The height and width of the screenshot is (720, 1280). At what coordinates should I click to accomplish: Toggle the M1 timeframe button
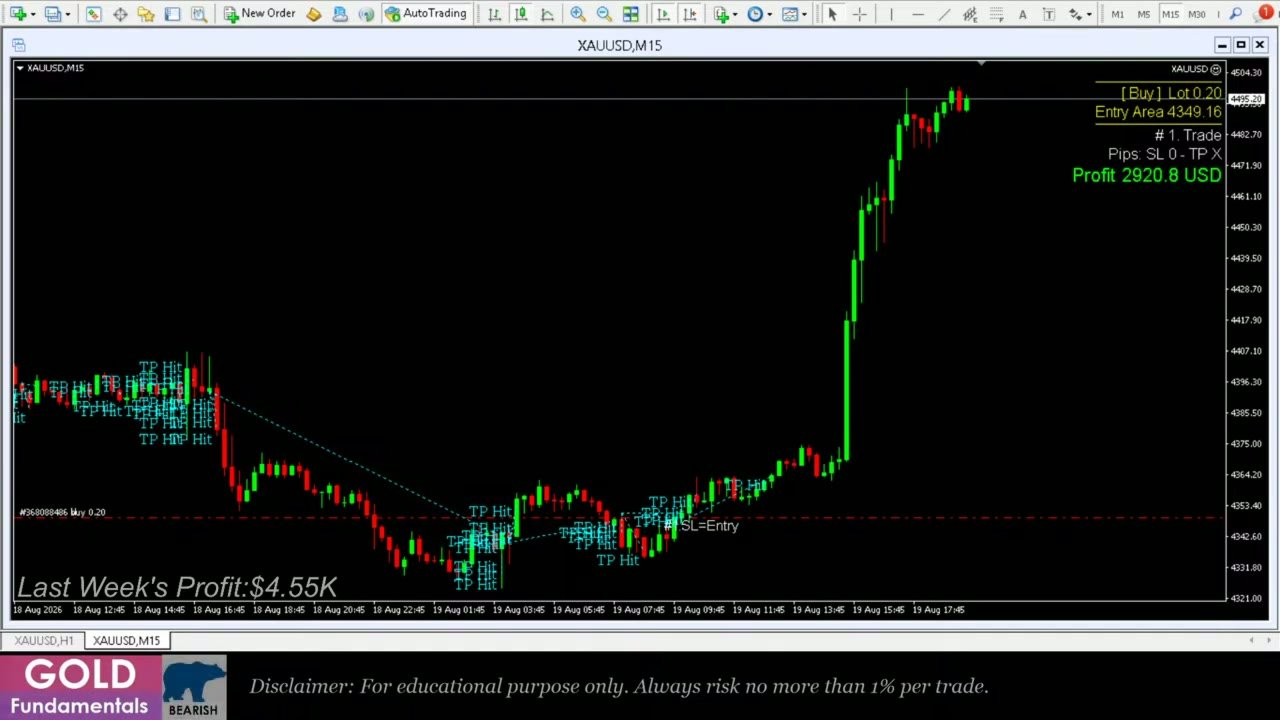1117,14
